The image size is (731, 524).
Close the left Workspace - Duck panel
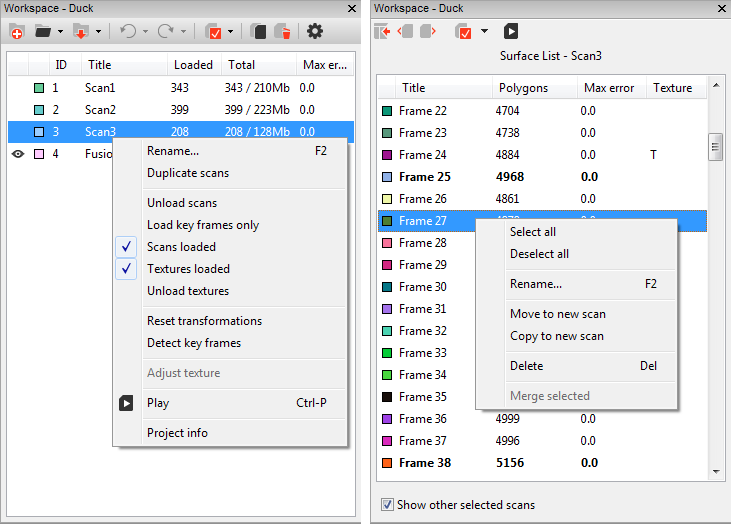pos(352,8)
